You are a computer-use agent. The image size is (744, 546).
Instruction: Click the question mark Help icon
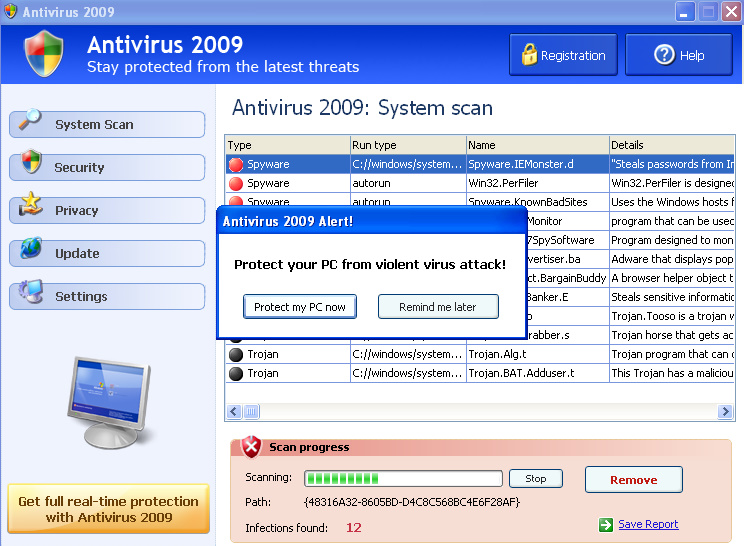664,55
